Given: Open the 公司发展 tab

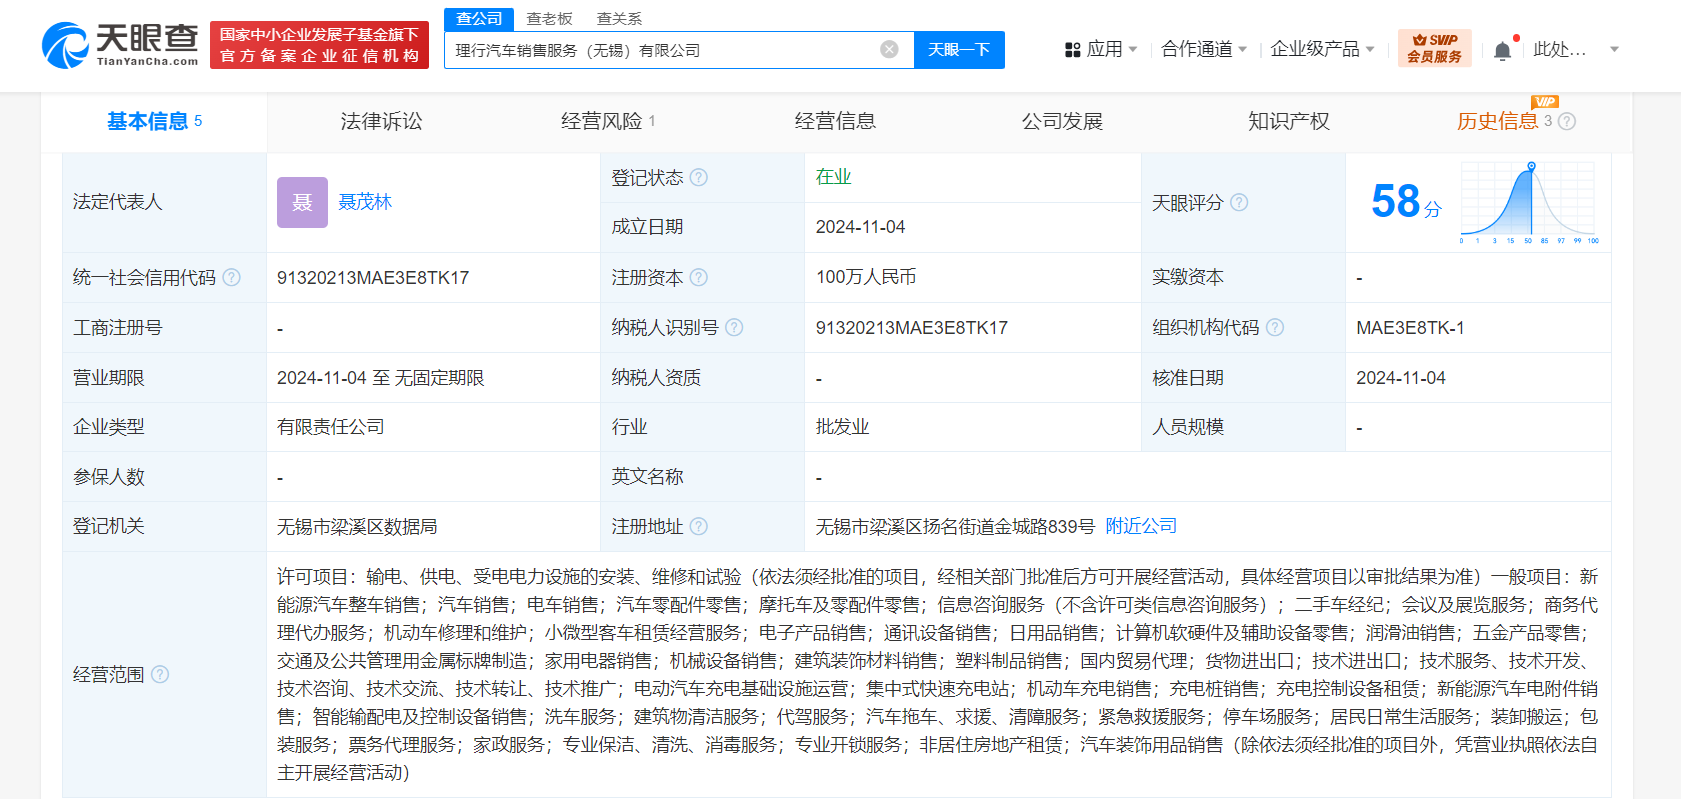Looking at the screenshot, I should tap(1062, 121).
